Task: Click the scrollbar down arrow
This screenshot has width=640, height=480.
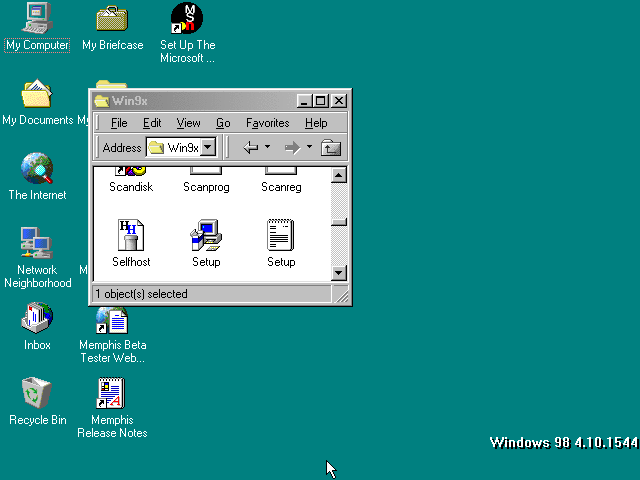Action: (x=339, y=273)
